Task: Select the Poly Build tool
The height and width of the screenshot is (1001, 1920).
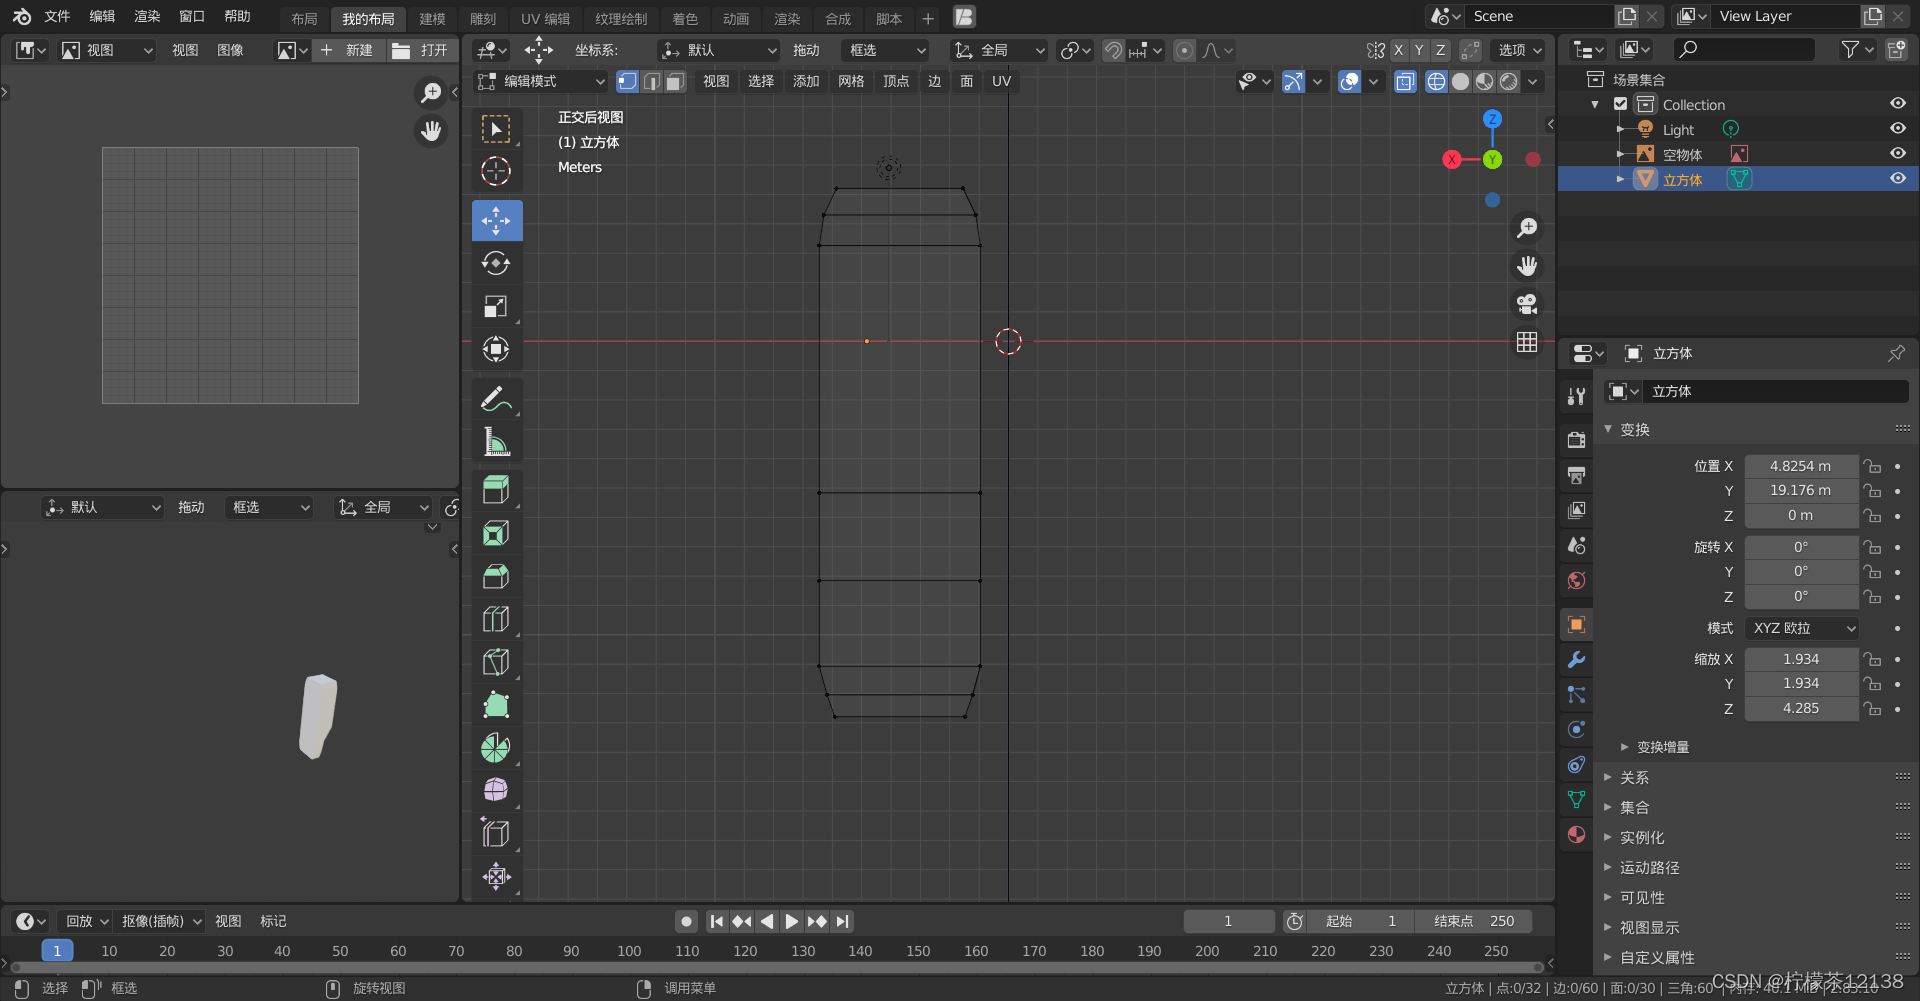Action: (497, 705)
